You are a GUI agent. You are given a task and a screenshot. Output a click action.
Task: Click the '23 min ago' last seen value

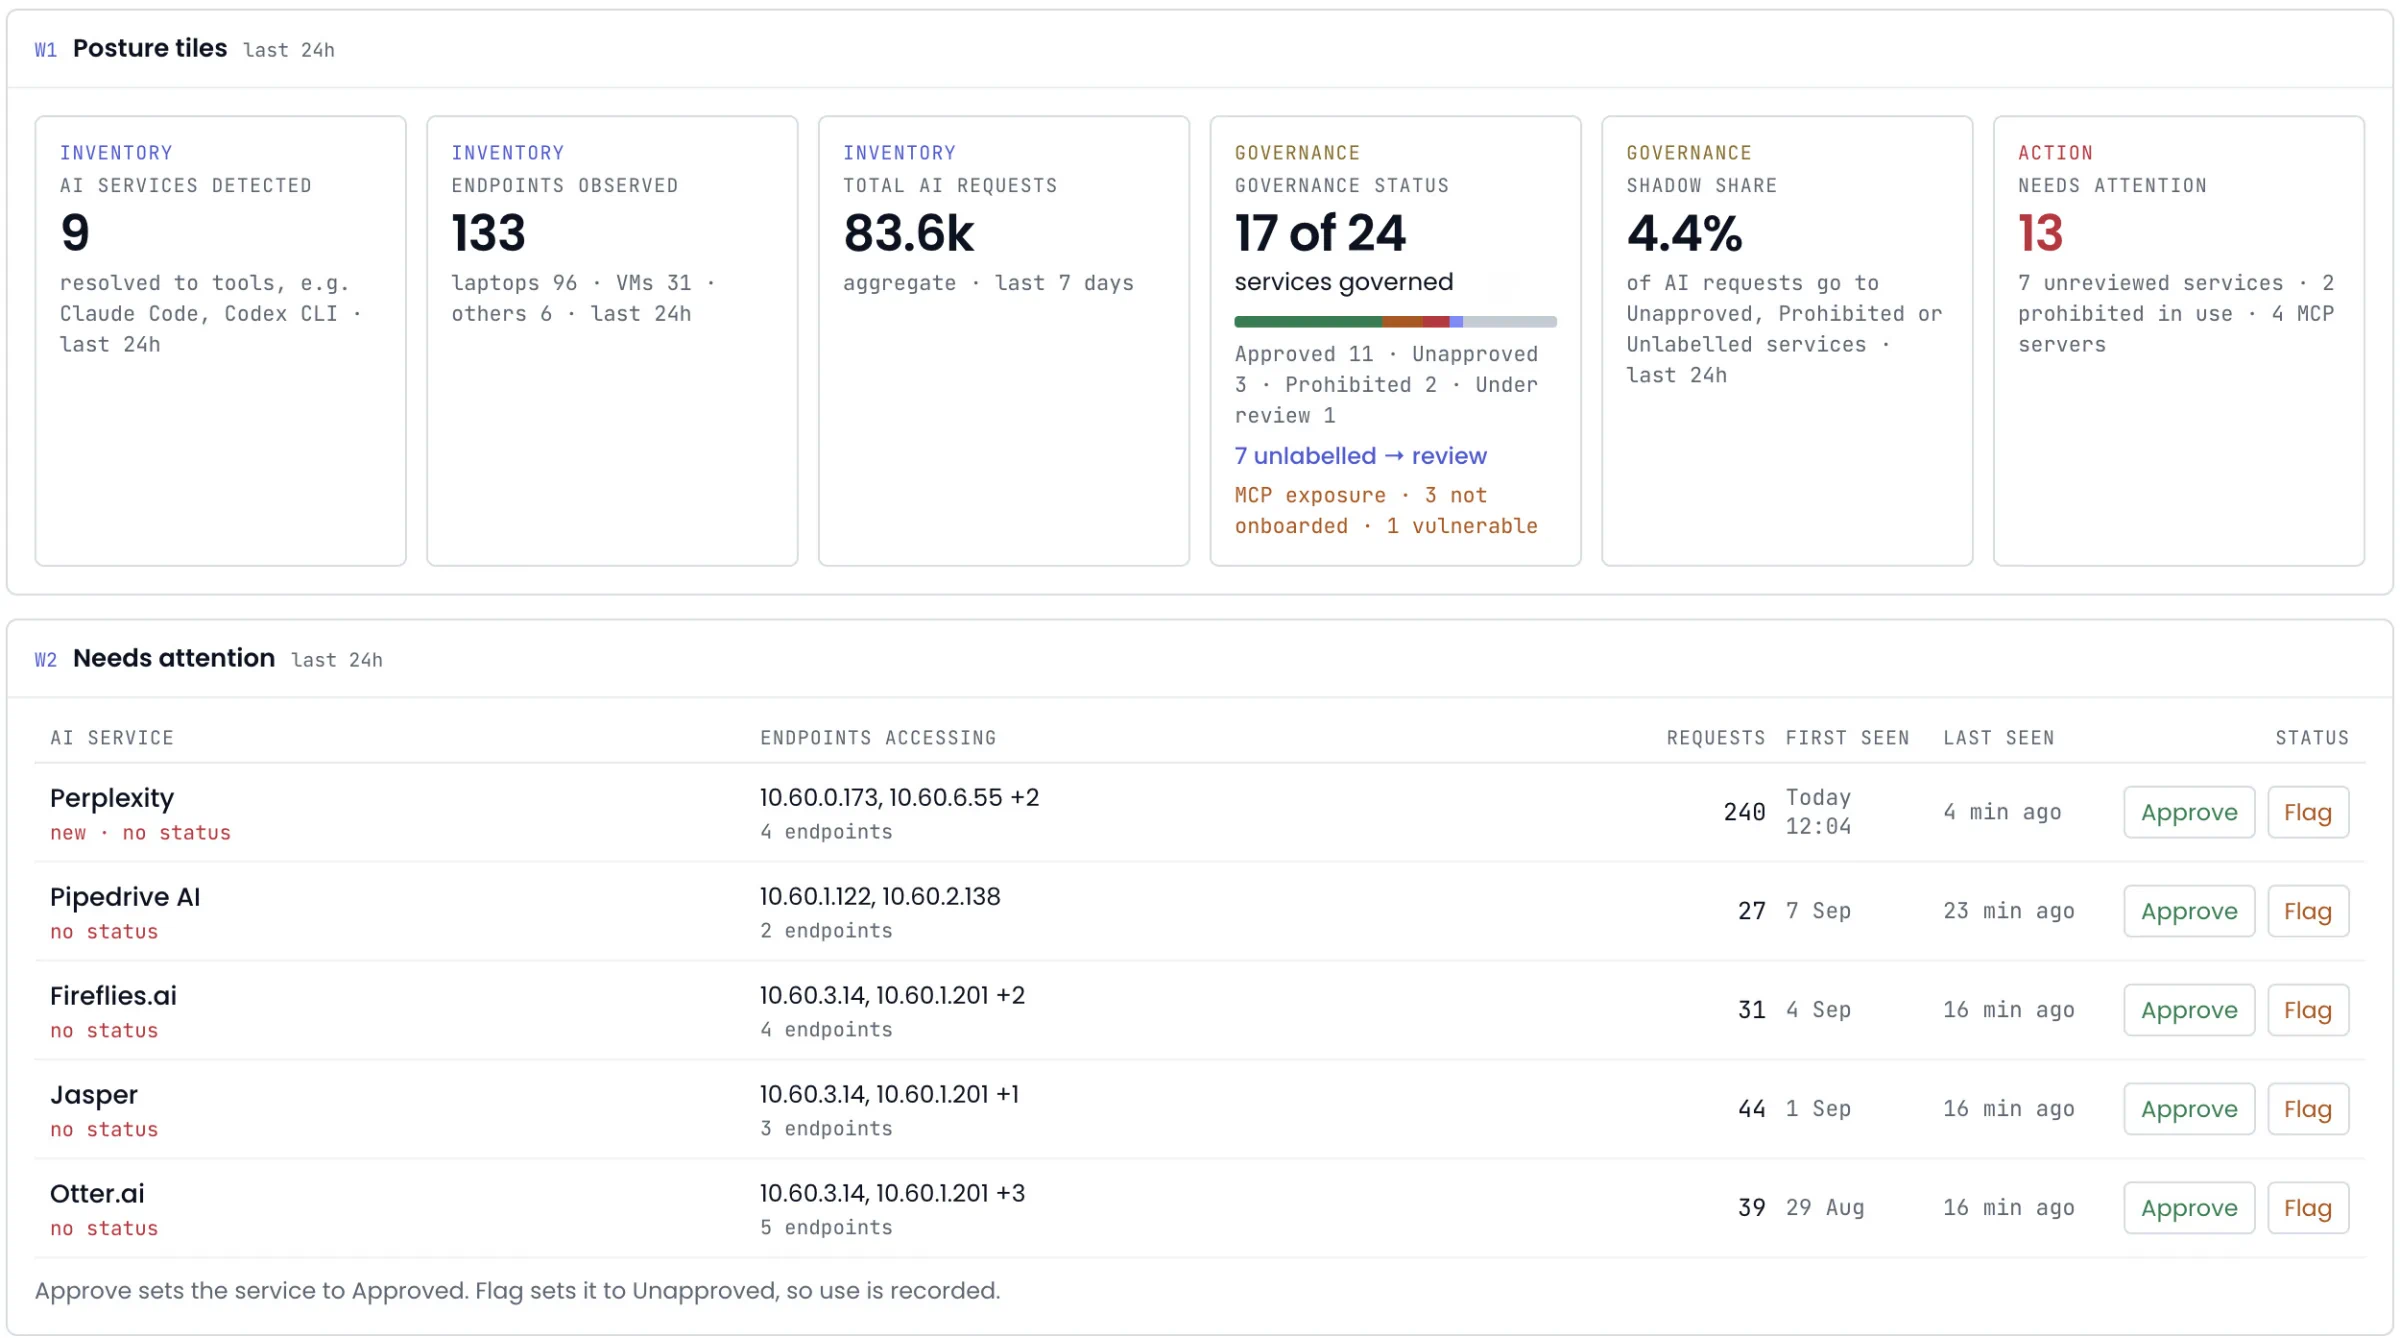tap(2008, 911)
